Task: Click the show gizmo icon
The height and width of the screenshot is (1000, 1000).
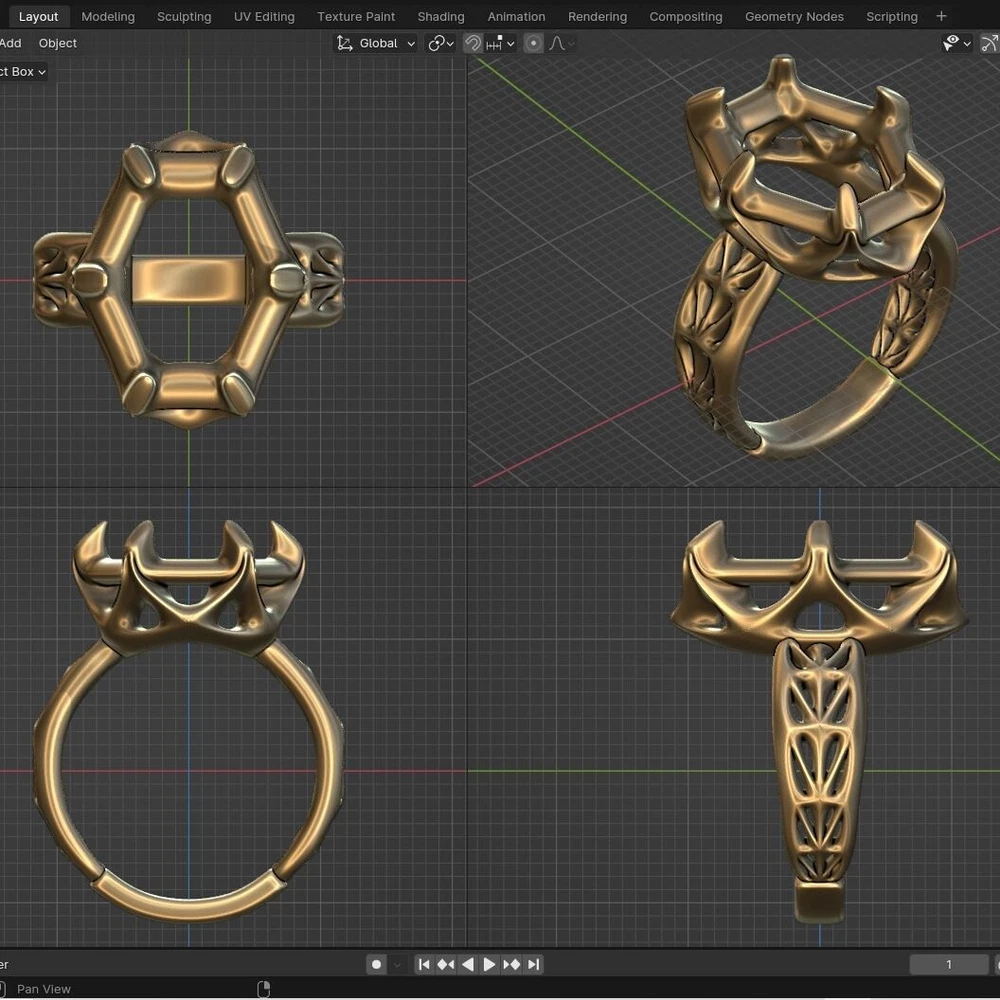Action: 989,43
